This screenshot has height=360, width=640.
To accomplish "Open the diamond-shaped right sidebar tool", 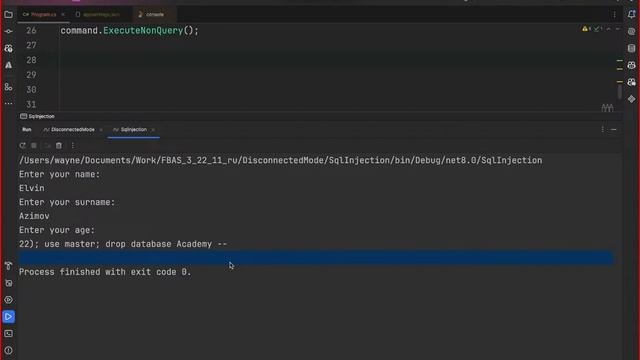I will (631, 99).
